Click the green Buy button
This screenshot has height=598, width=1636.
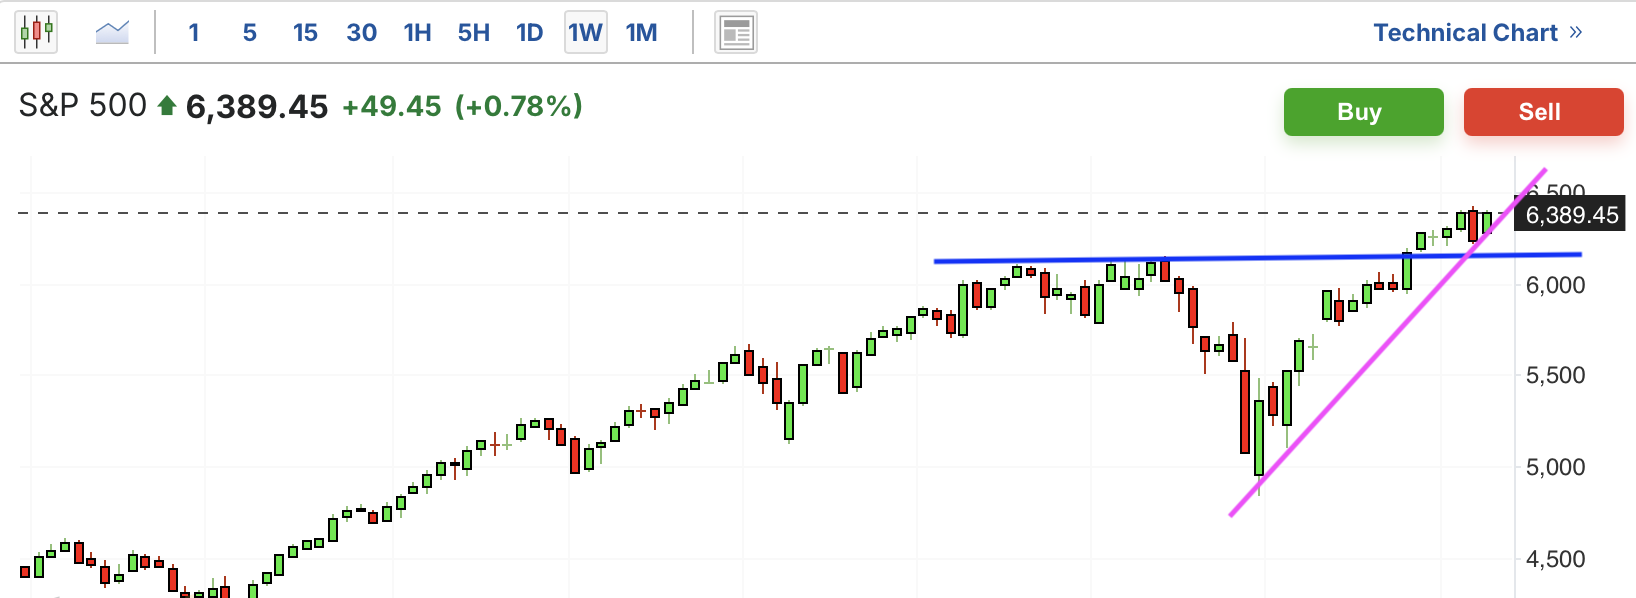point(1364,112)
